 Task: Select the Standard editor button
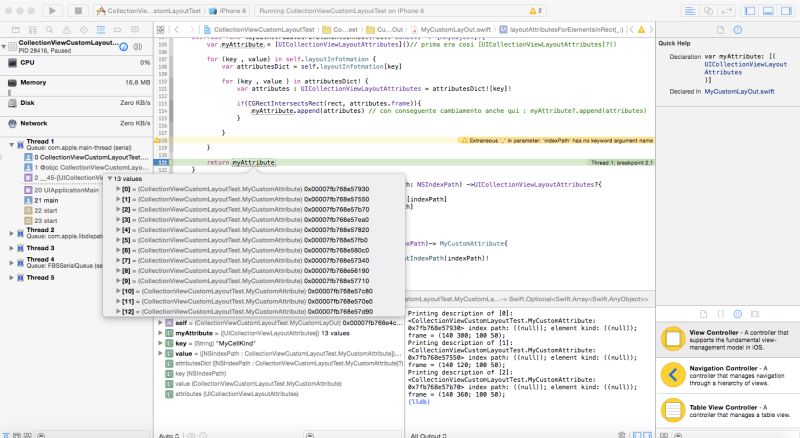(x=690, y=10)
